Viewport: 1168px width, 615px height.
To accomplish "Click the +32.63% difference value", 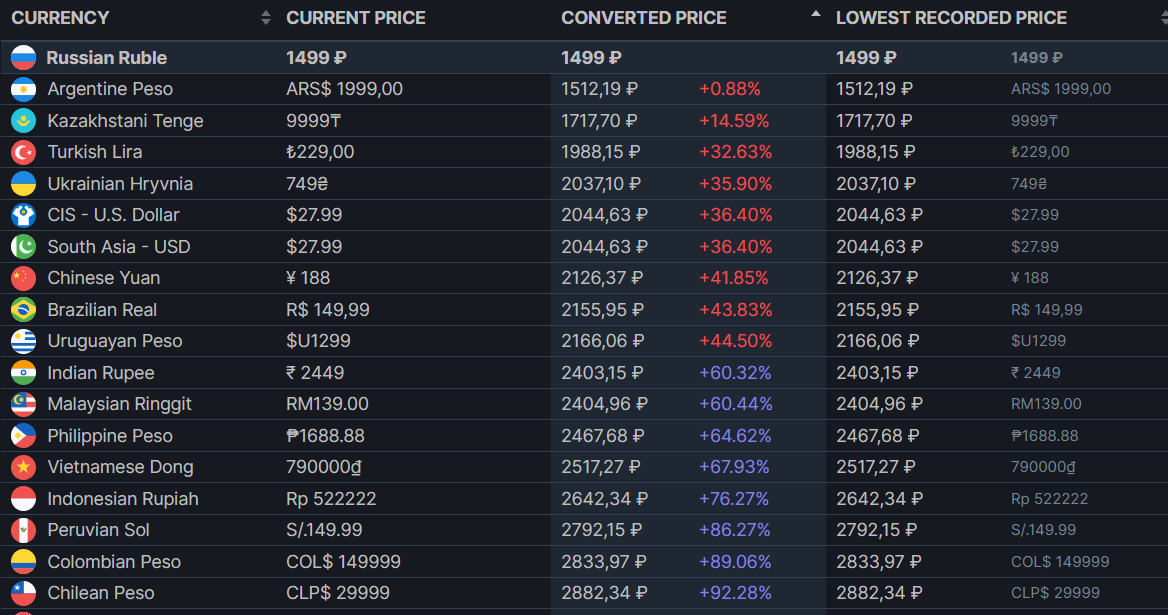I will coord(735,152).
